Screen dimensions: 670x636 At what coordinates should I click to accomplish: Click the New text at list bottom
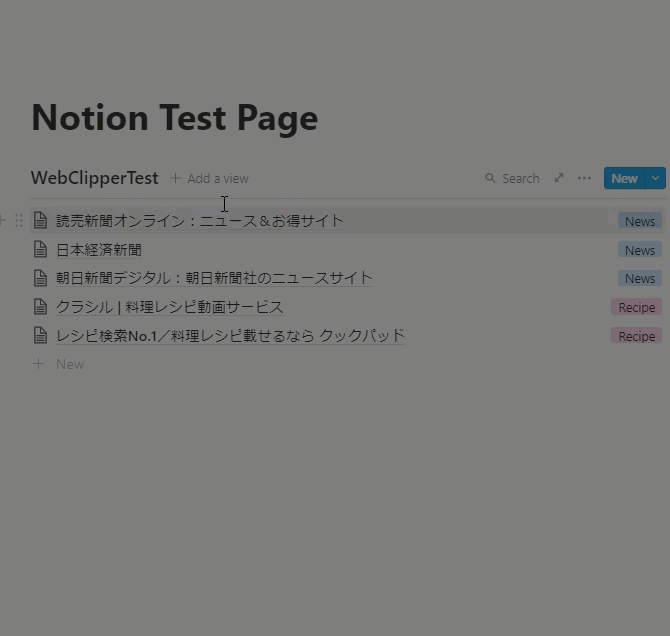[x=70, y=365]
